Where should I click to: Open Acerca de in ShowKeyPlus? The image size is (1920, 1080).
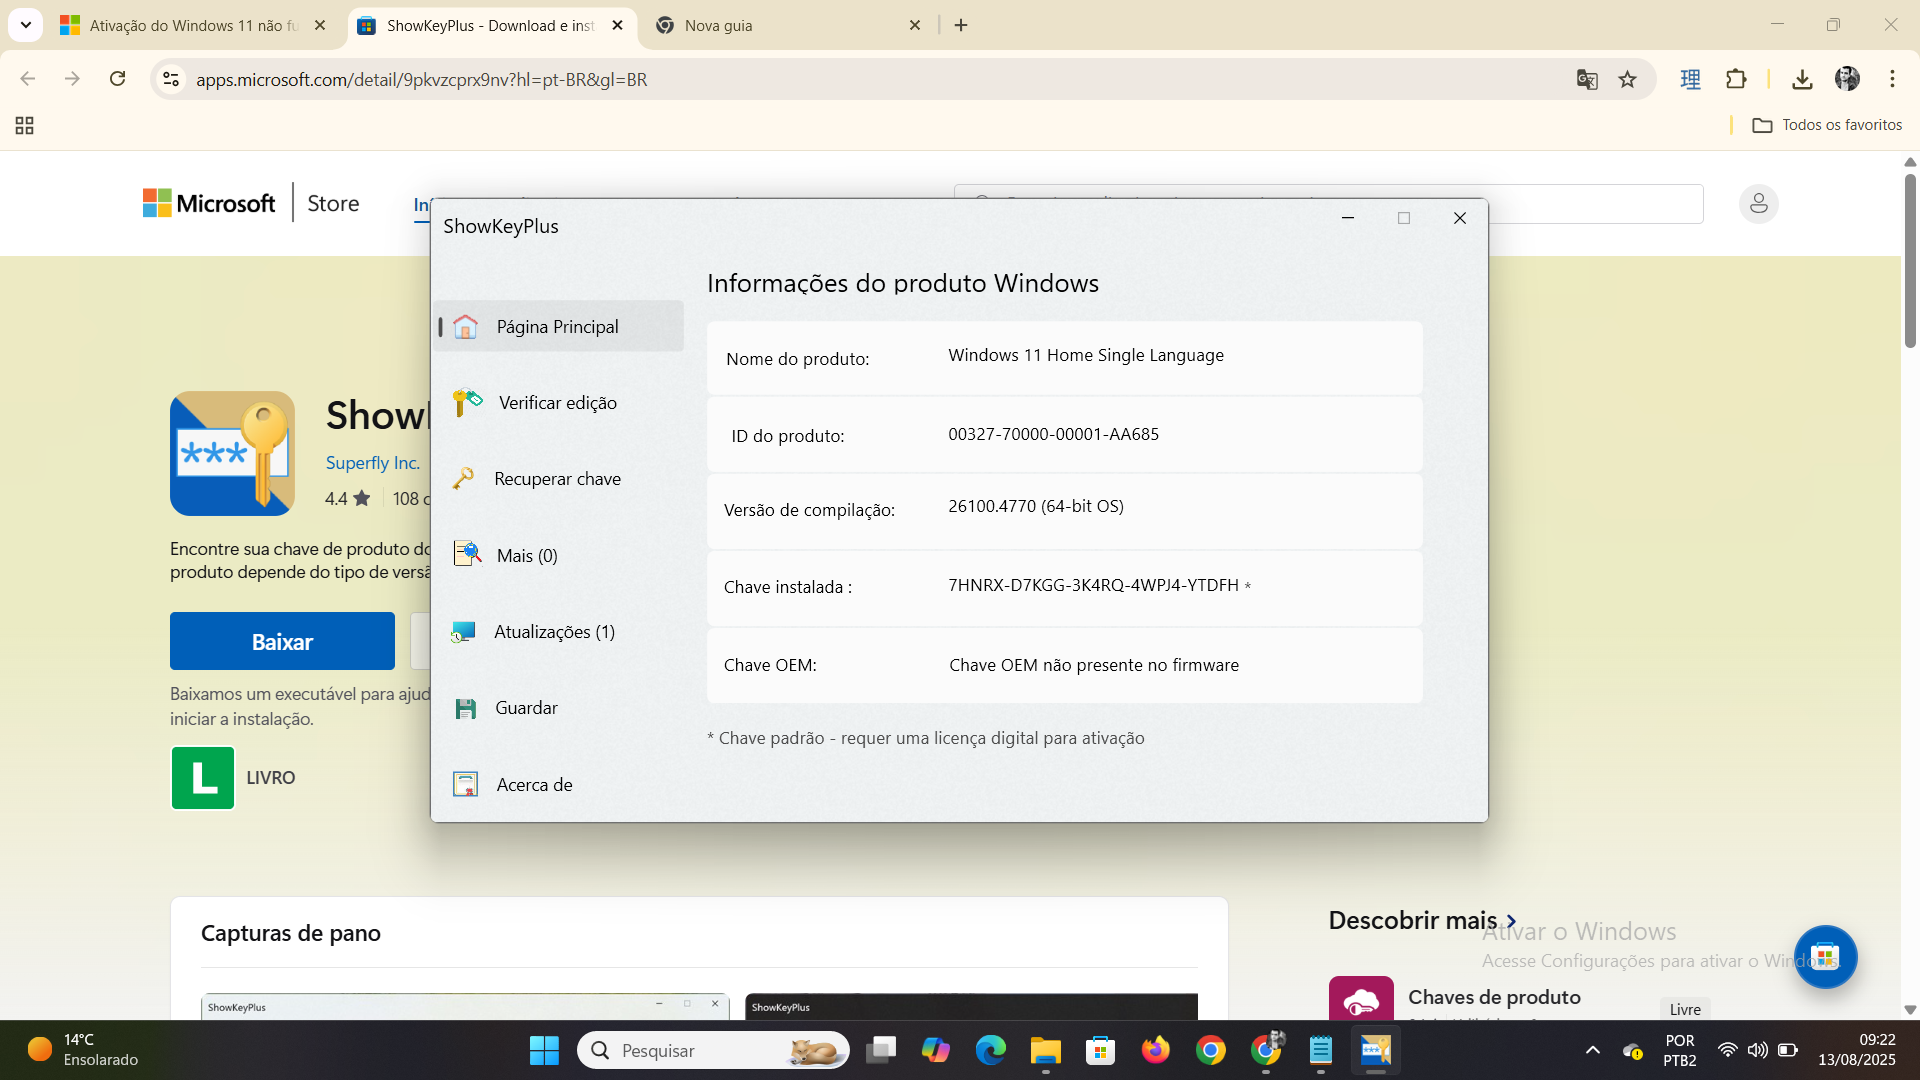point(559,784)
